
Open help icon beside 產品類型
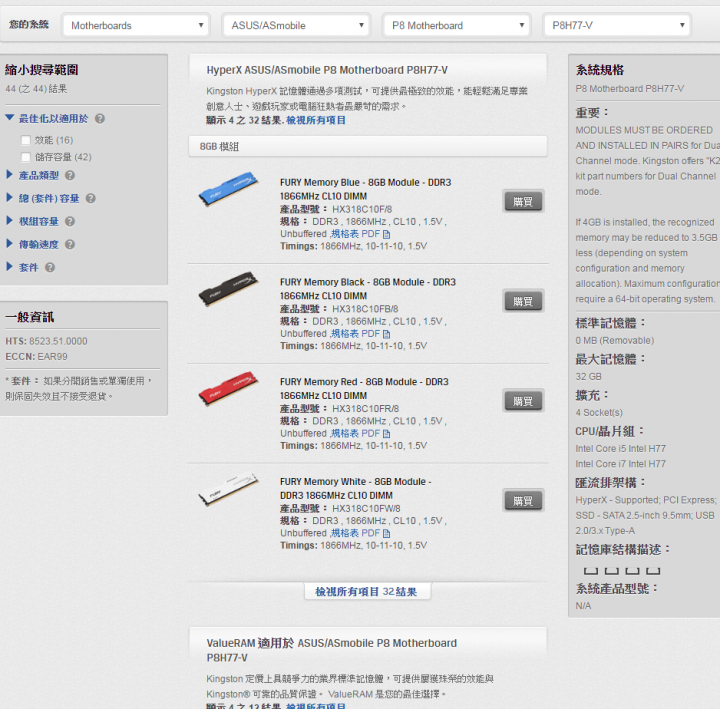[70, 175]
